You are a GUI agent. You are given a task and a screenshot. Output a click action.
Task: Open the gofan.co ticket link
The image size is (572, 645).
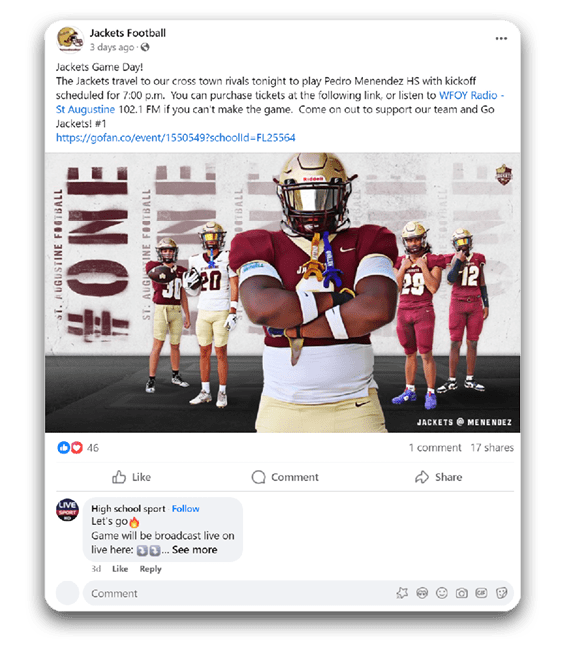pyautogui.click(x=176, y=138)
